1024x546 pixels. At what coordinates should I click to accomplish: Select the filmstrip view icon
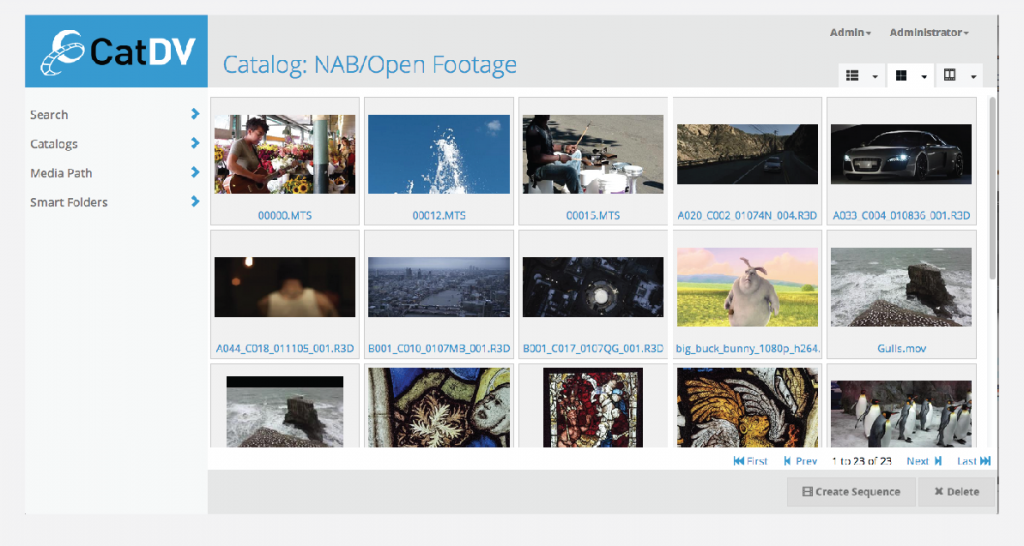[x=949, y=76]
